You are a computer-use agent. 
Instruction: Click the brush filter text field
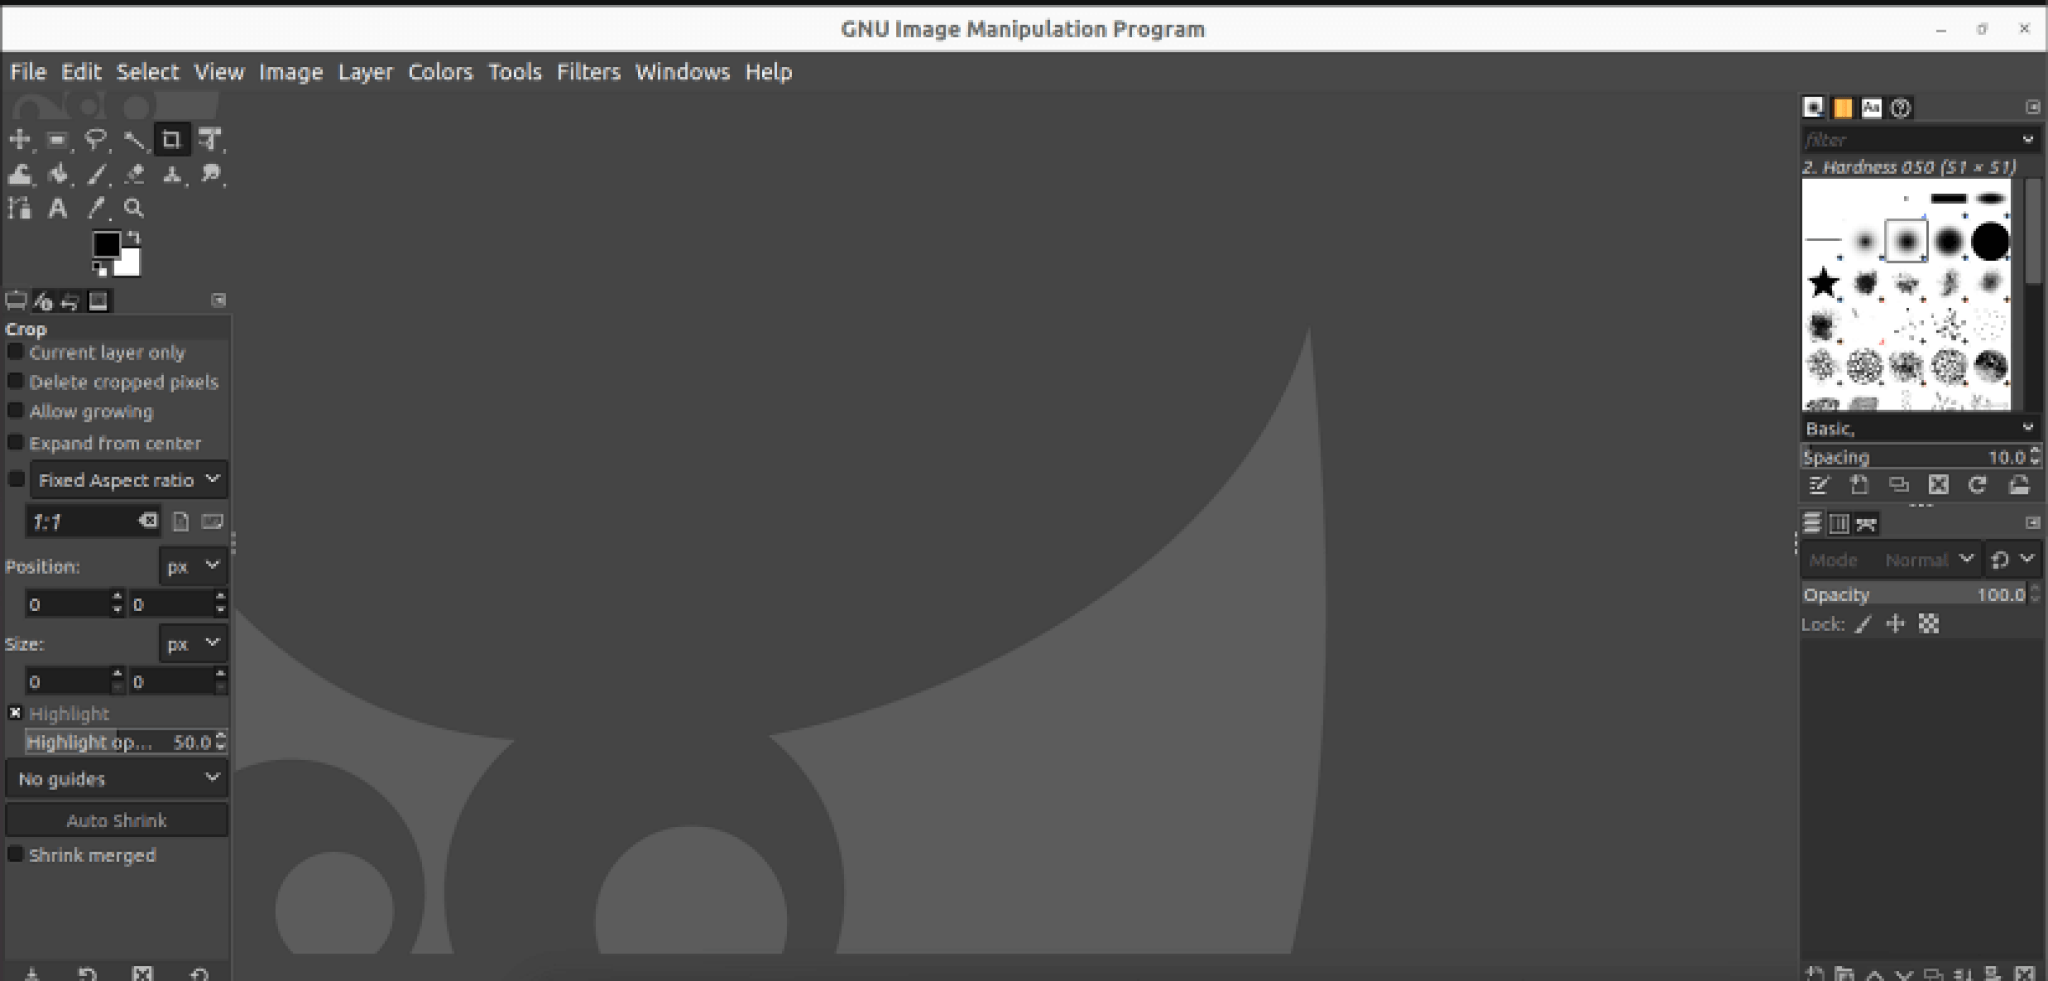point(1910,140)
